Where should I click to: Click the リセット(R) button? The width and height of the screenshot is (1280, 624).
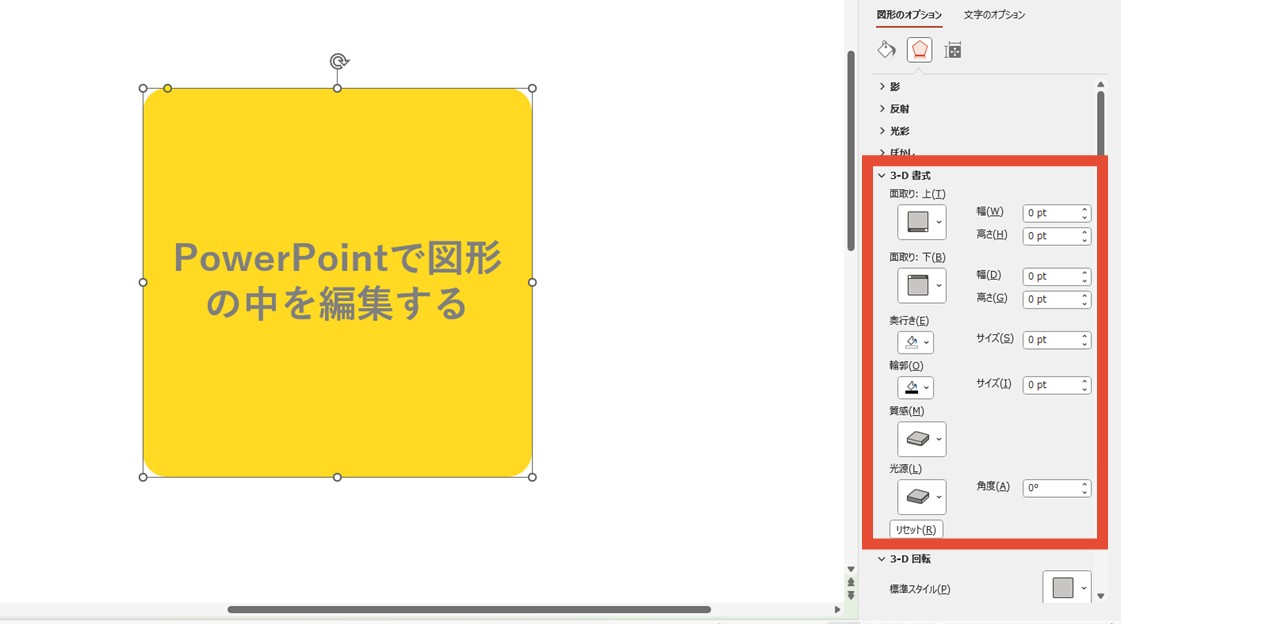916,530
